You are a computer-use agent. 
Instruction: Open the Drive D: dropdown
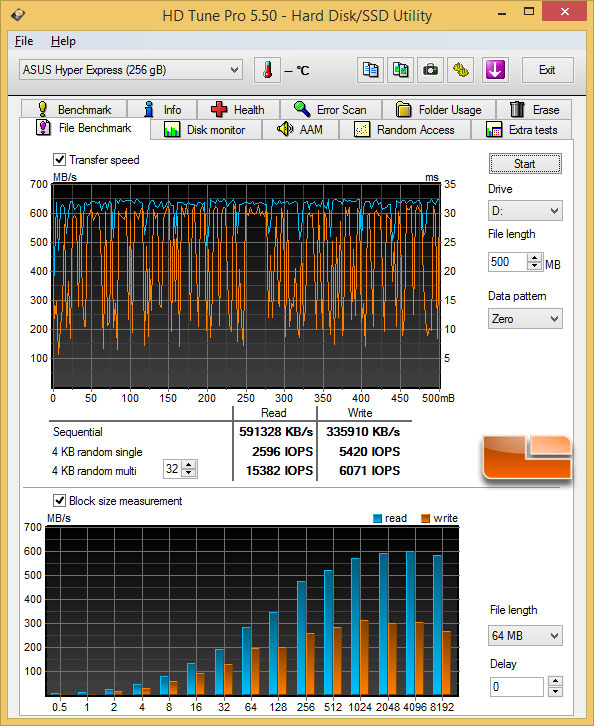click(x=525, y=211)
